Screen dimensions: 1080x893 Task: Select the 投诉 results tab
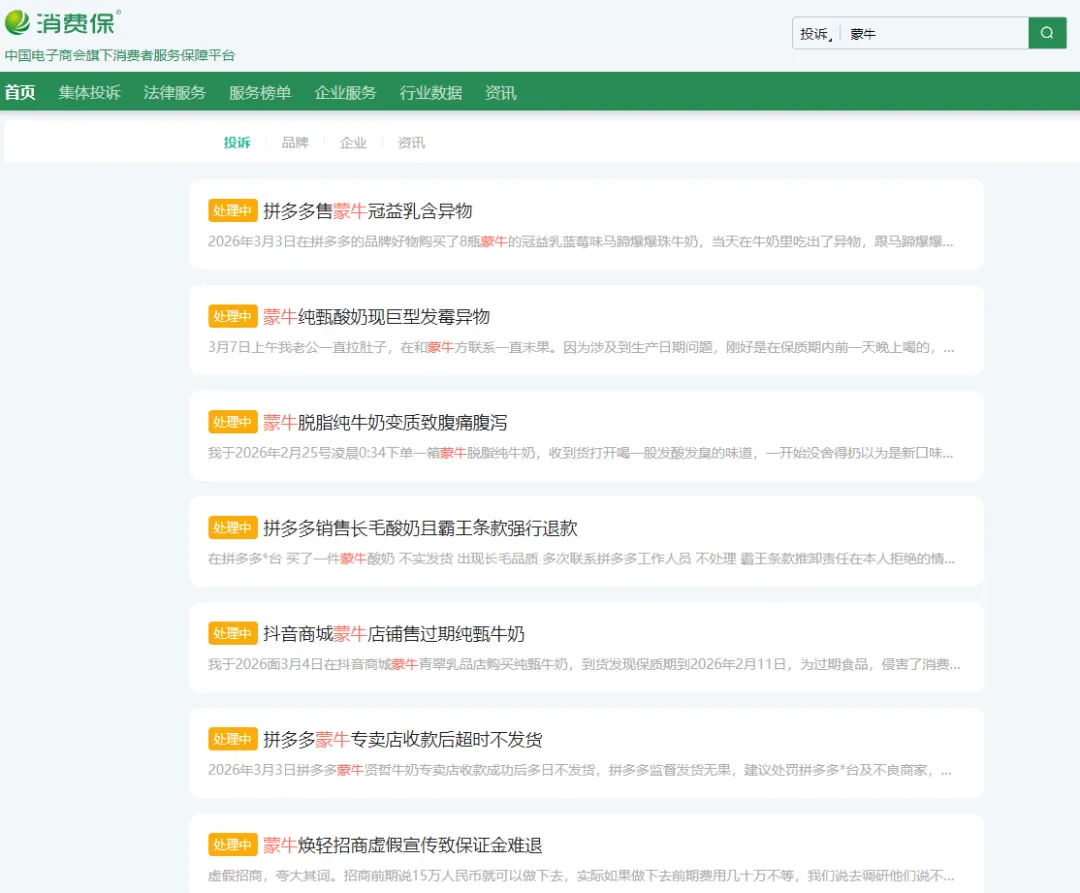[x=237, y=143]
